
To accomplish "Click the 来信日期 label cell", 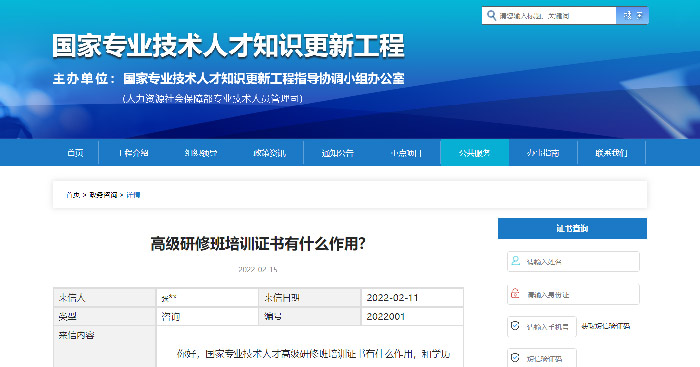I will [309, 297].
